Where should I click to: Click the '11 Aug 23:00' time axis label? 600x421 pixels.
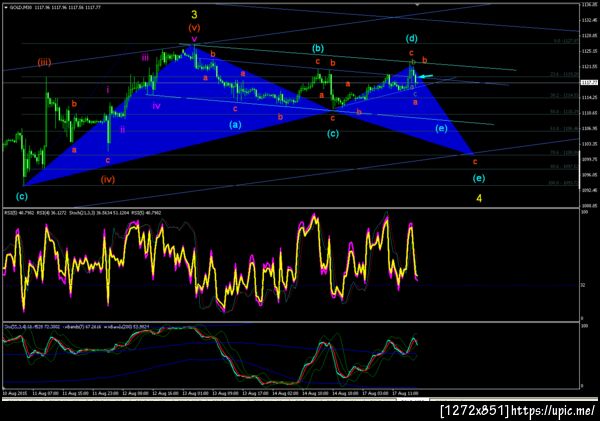(106, 393)
